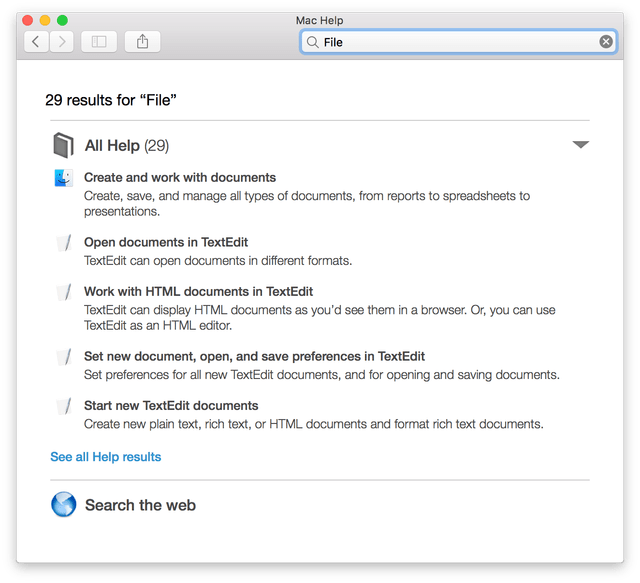Click the globe icon for web search
The height and width of the screenshot is (583, 640).
tap(63, 505)
